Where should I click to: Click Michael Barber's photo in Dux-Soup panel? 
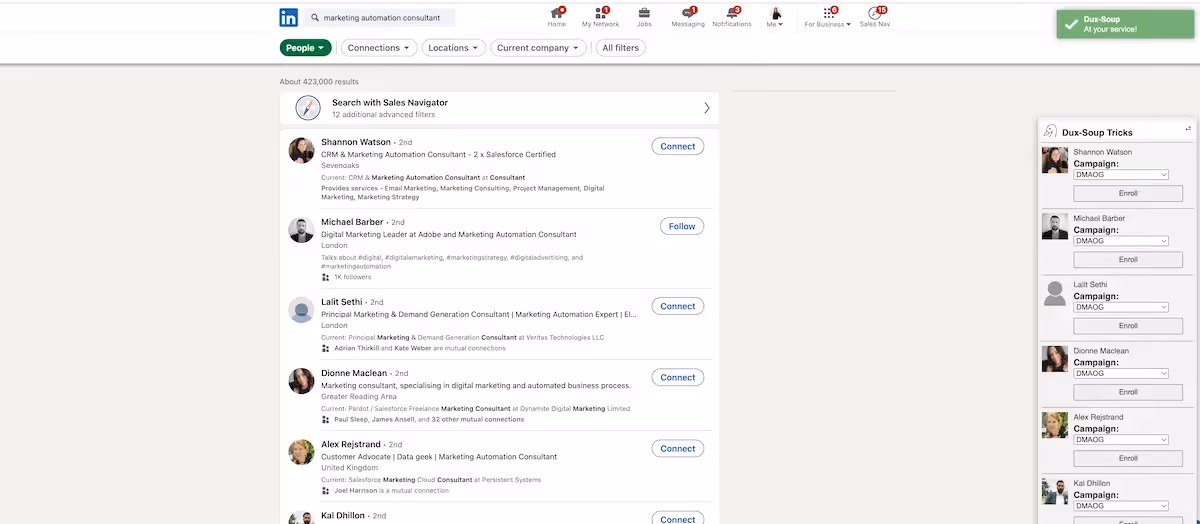pos(1055,226)
